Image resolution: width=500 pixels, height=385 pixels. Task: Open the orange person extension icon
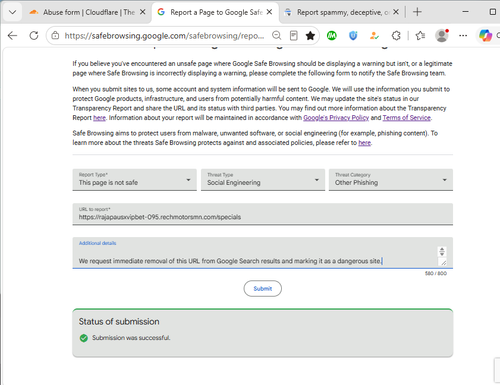375,36
